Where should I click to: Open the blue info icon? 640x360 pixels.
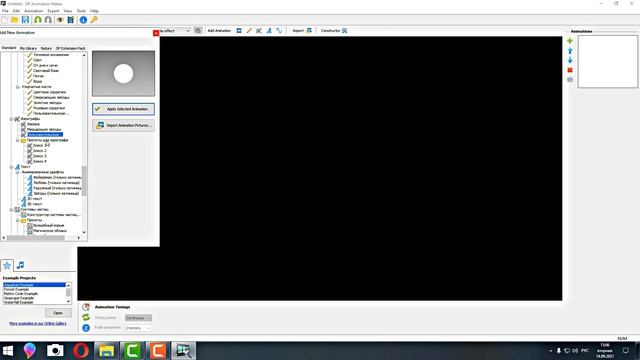pyautogui.click(x=83, y=20)
